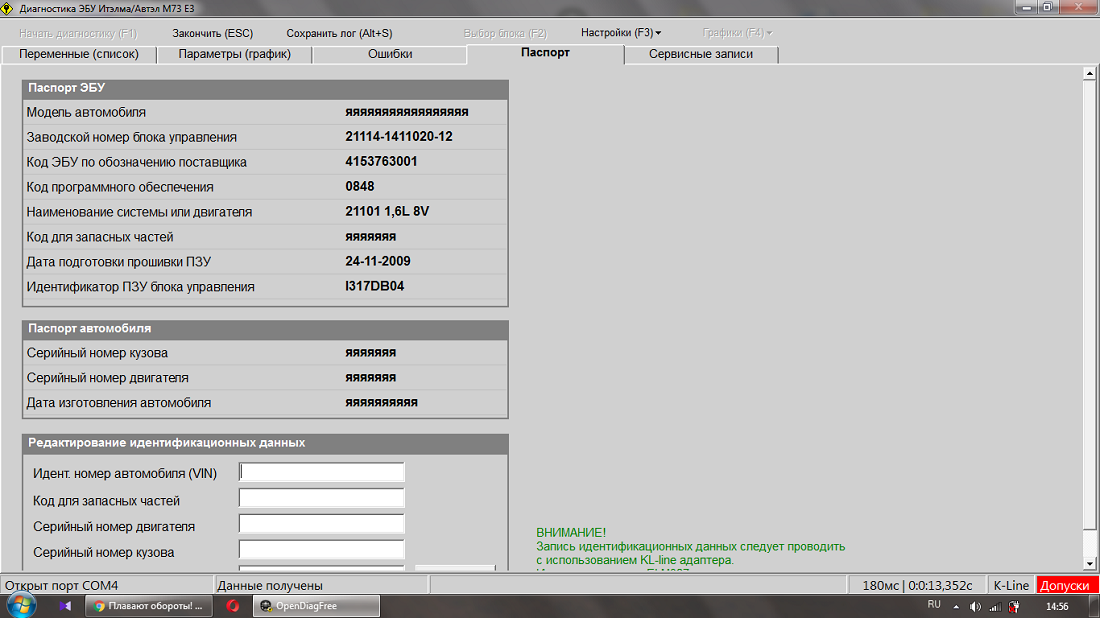This screenshot has height=618, width=1100.
Task: Click the app icon in title bar
Action: pyautogui.click(x=9, y=7)
